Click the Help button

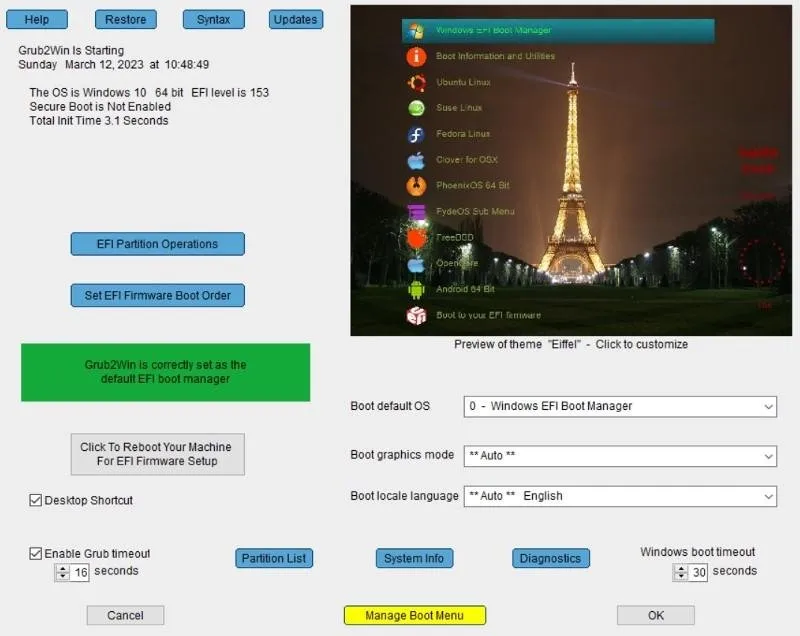point(37,20)
